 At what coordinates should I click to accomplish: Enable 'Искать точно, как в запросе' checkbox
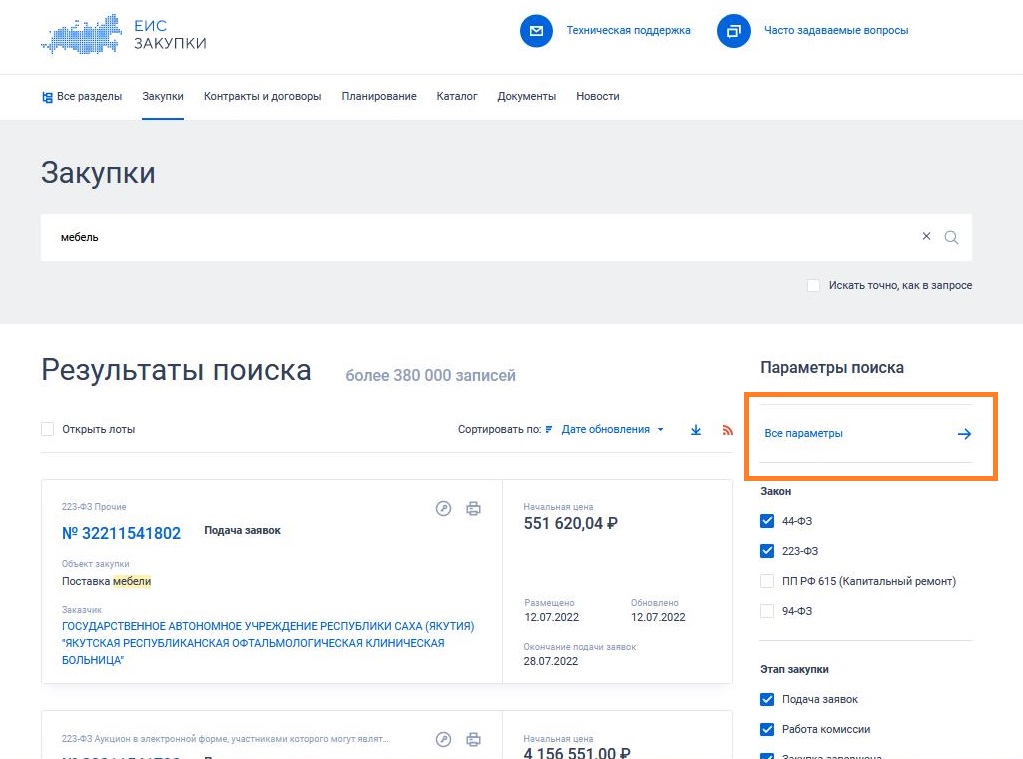pos(813,286)
